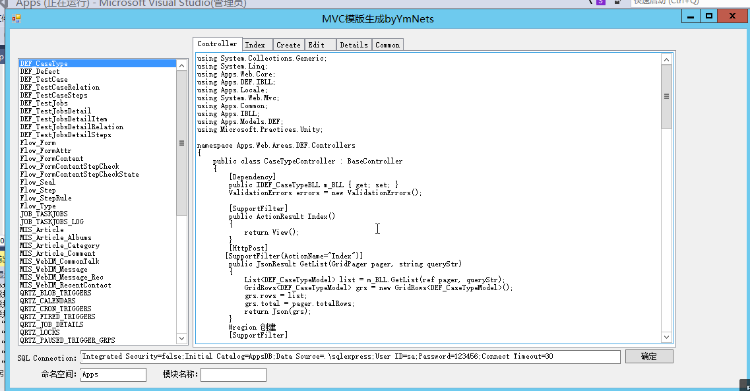Click the CaseTypeController class declaration line
This screenshot has width=750, height=391.
coord(308,161)
